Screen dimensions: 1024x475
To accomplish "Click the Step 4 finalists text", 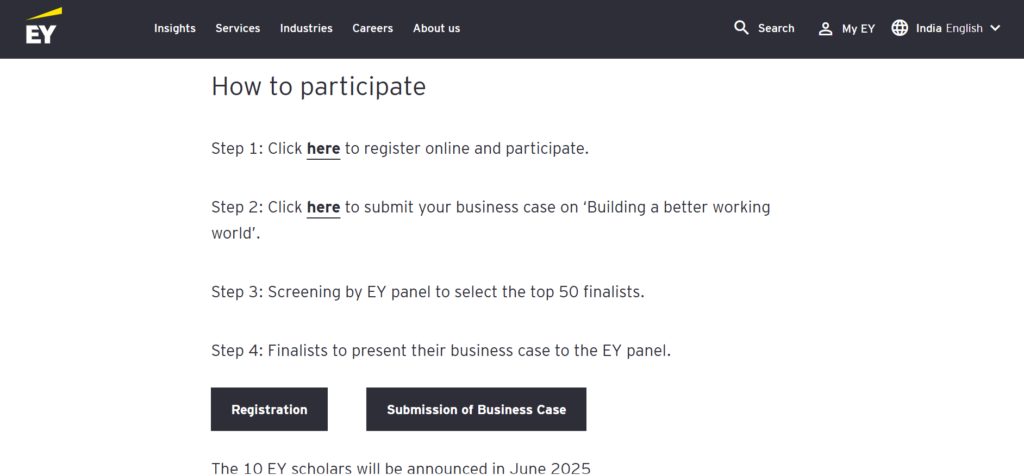I will [441, 351].
